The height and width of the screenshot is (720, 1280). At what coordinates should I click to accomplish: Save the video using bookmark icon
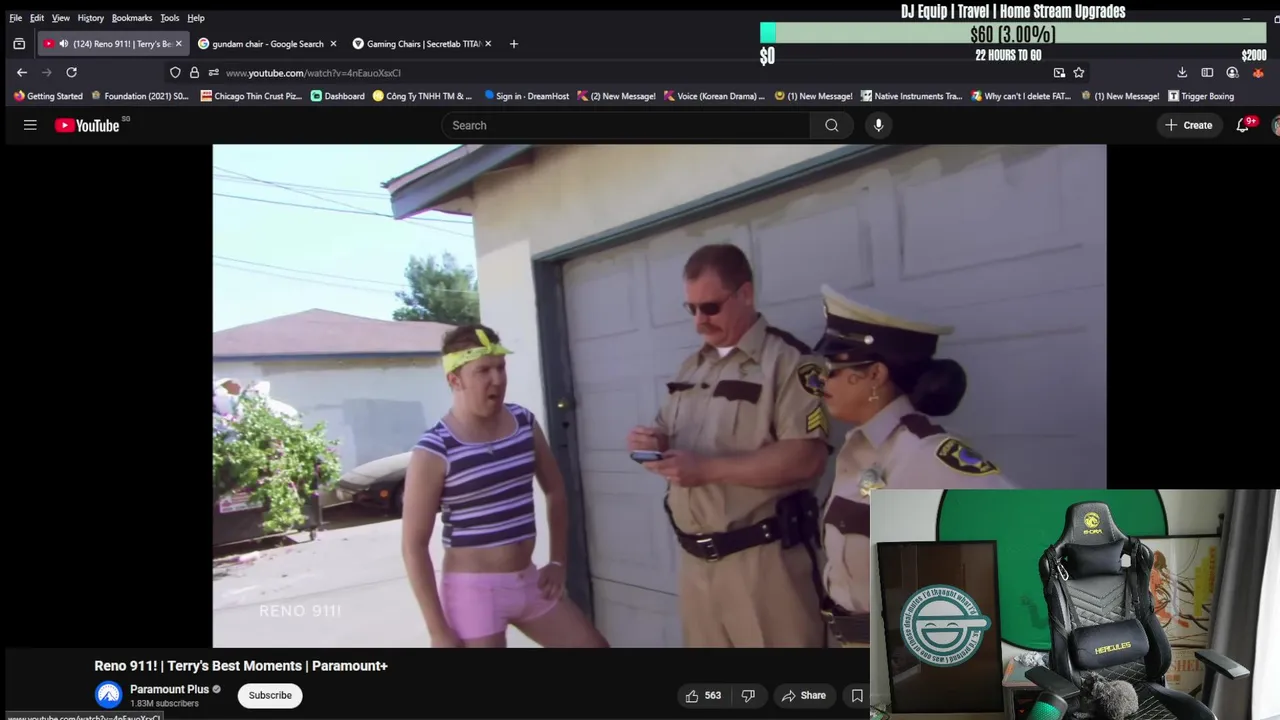(x=857, y=695)
